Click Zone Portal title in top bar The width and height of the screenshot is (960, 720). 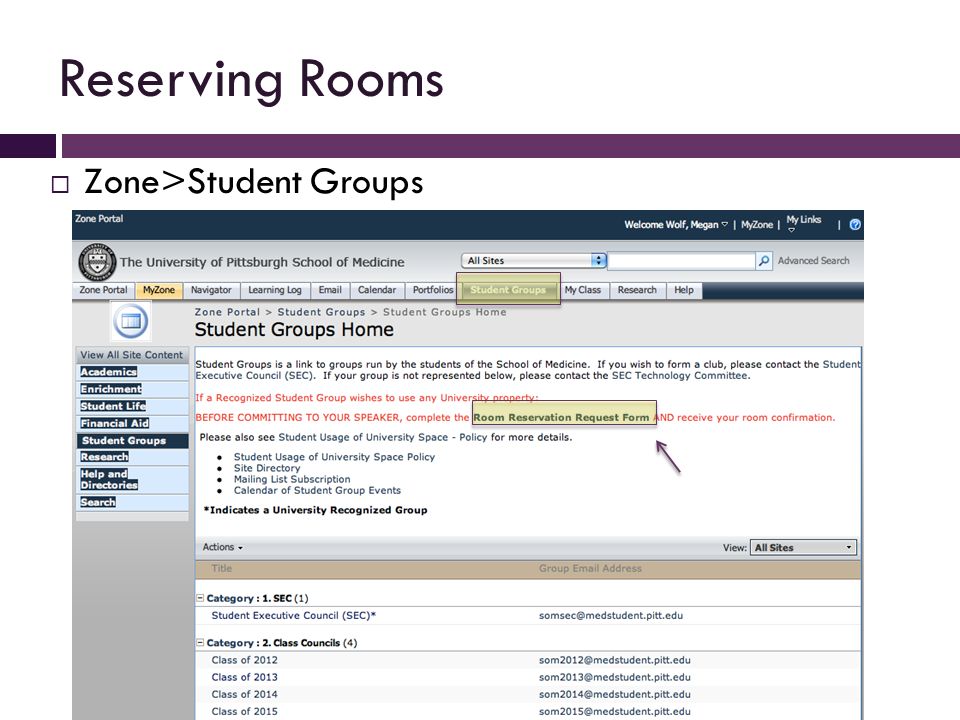[x=99, y=219]
